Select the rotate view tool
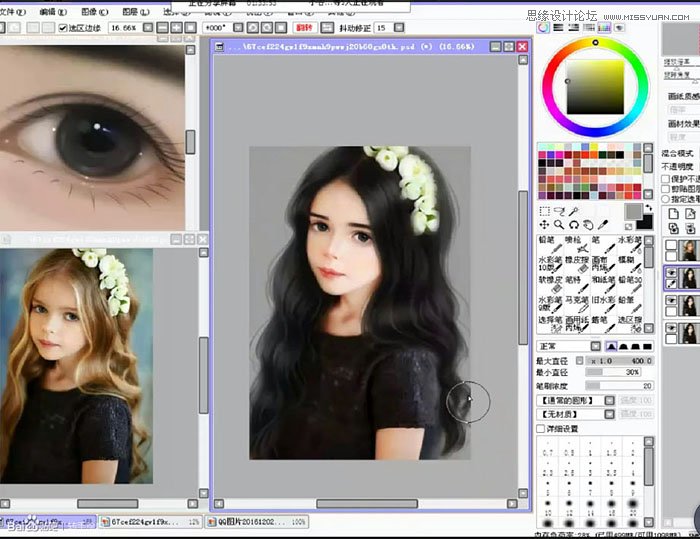 pyautogui.click(x=574, y=225)
